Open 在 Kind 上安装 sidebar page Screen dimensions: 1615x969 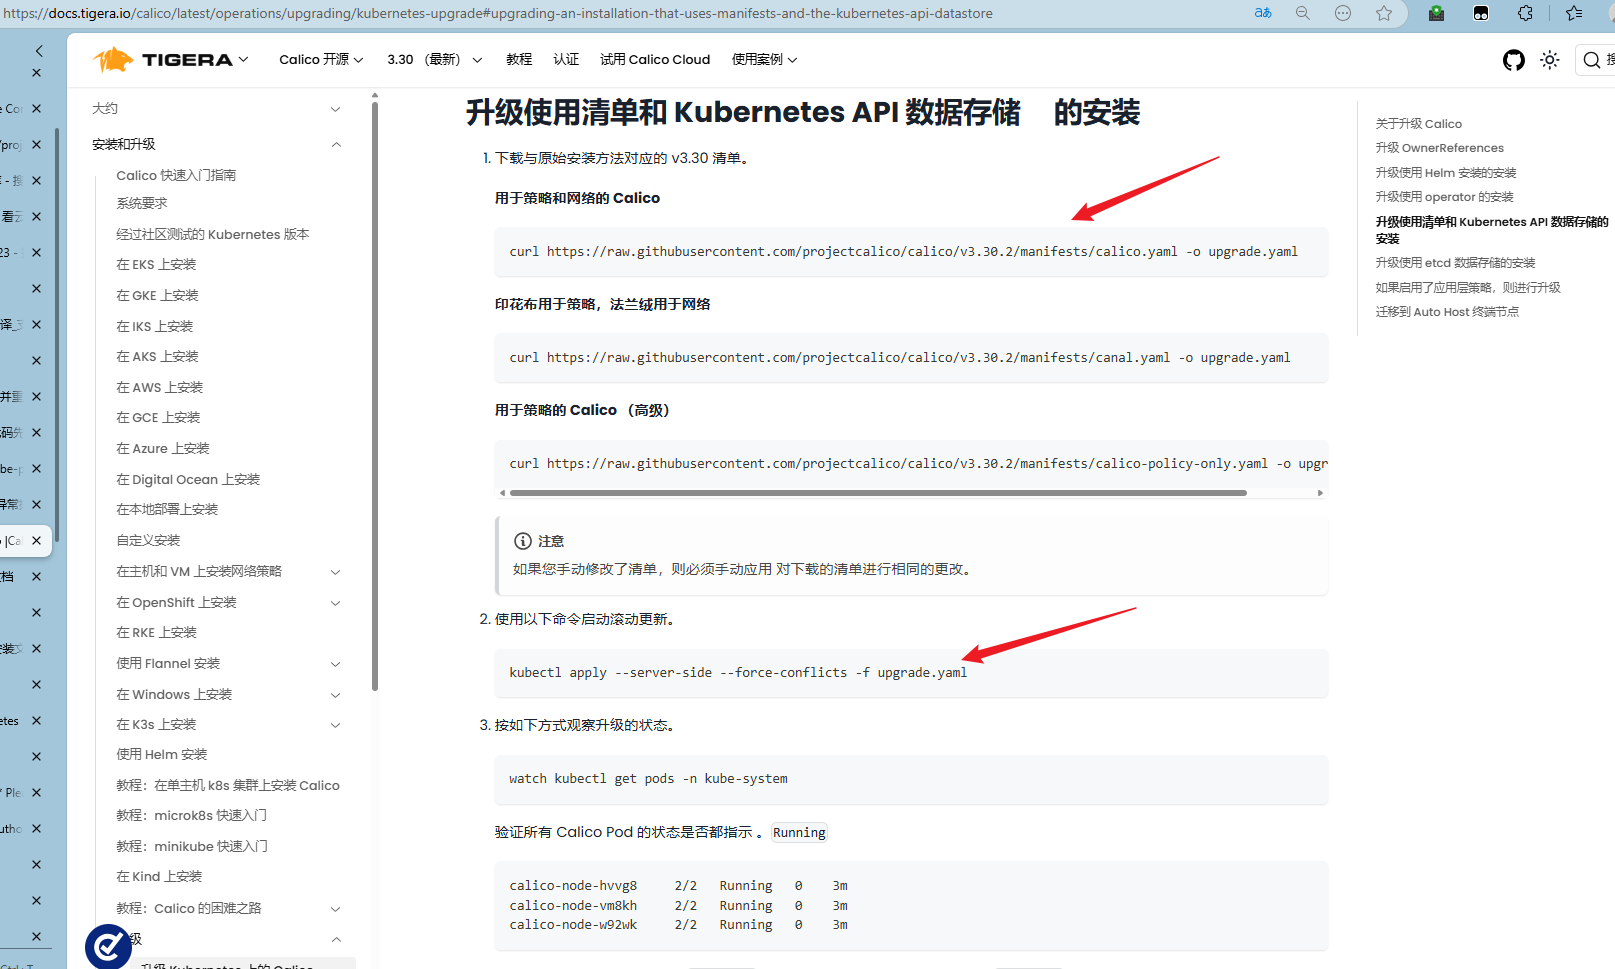[159, 877]
